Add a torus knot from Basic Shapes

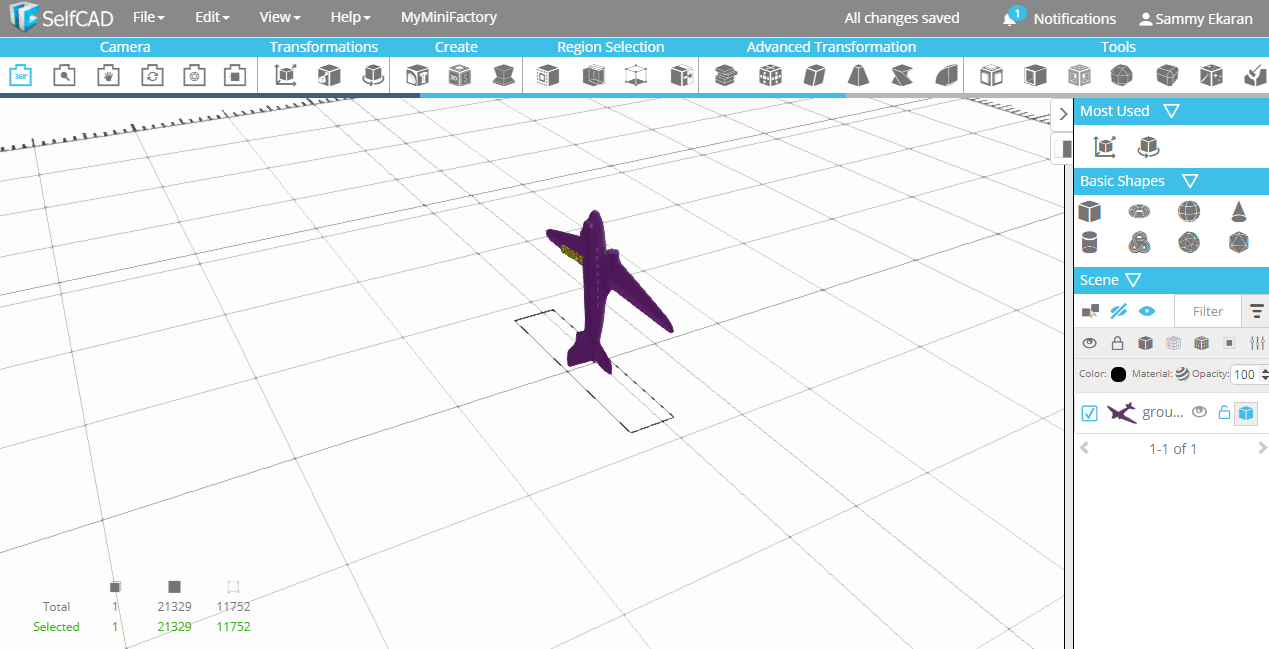(x=1139, y=242)
